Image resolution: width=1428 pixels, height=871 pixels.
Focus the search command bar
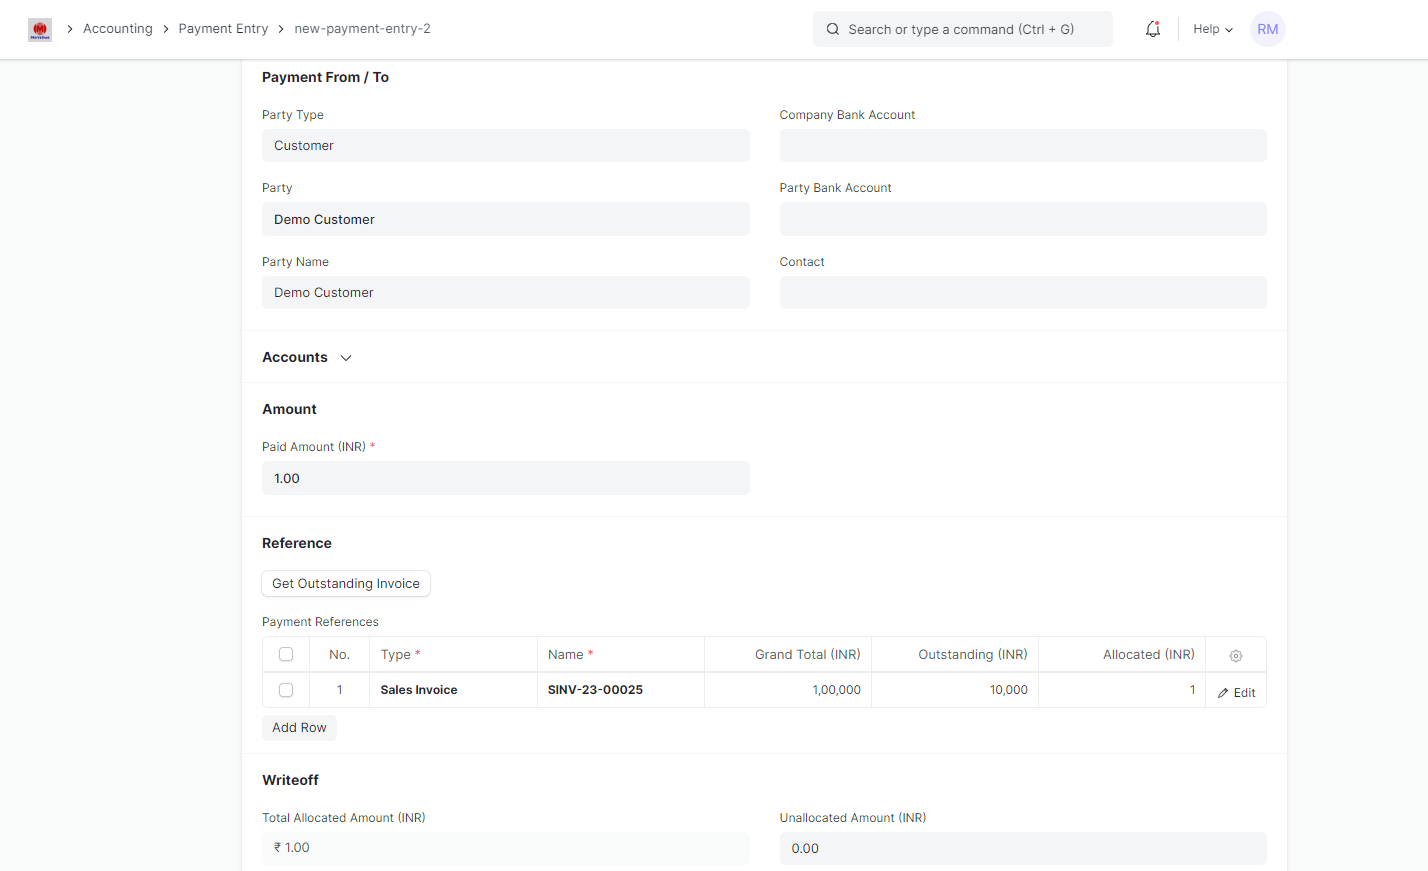click(962, 29)
